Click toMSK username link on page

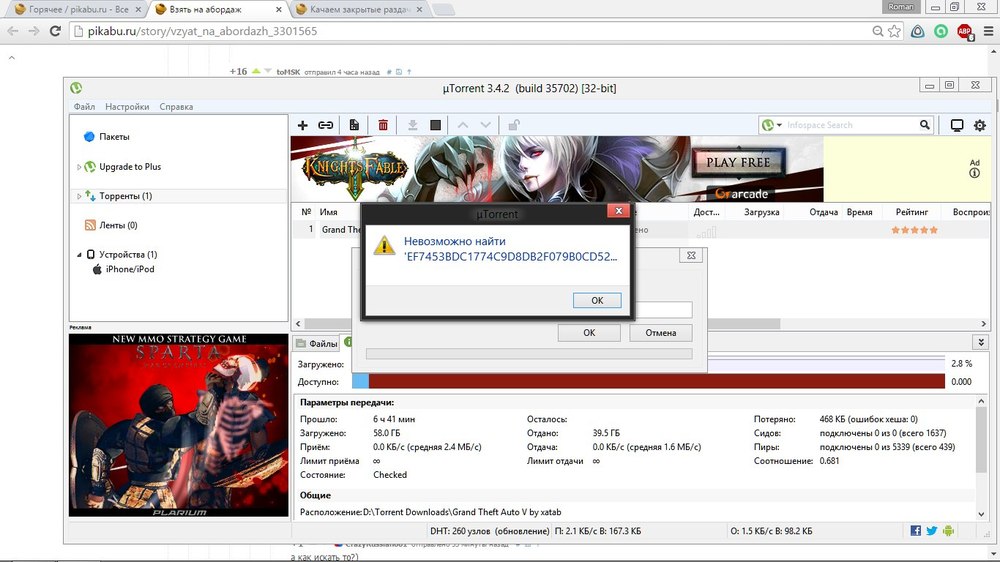point(288,72)
